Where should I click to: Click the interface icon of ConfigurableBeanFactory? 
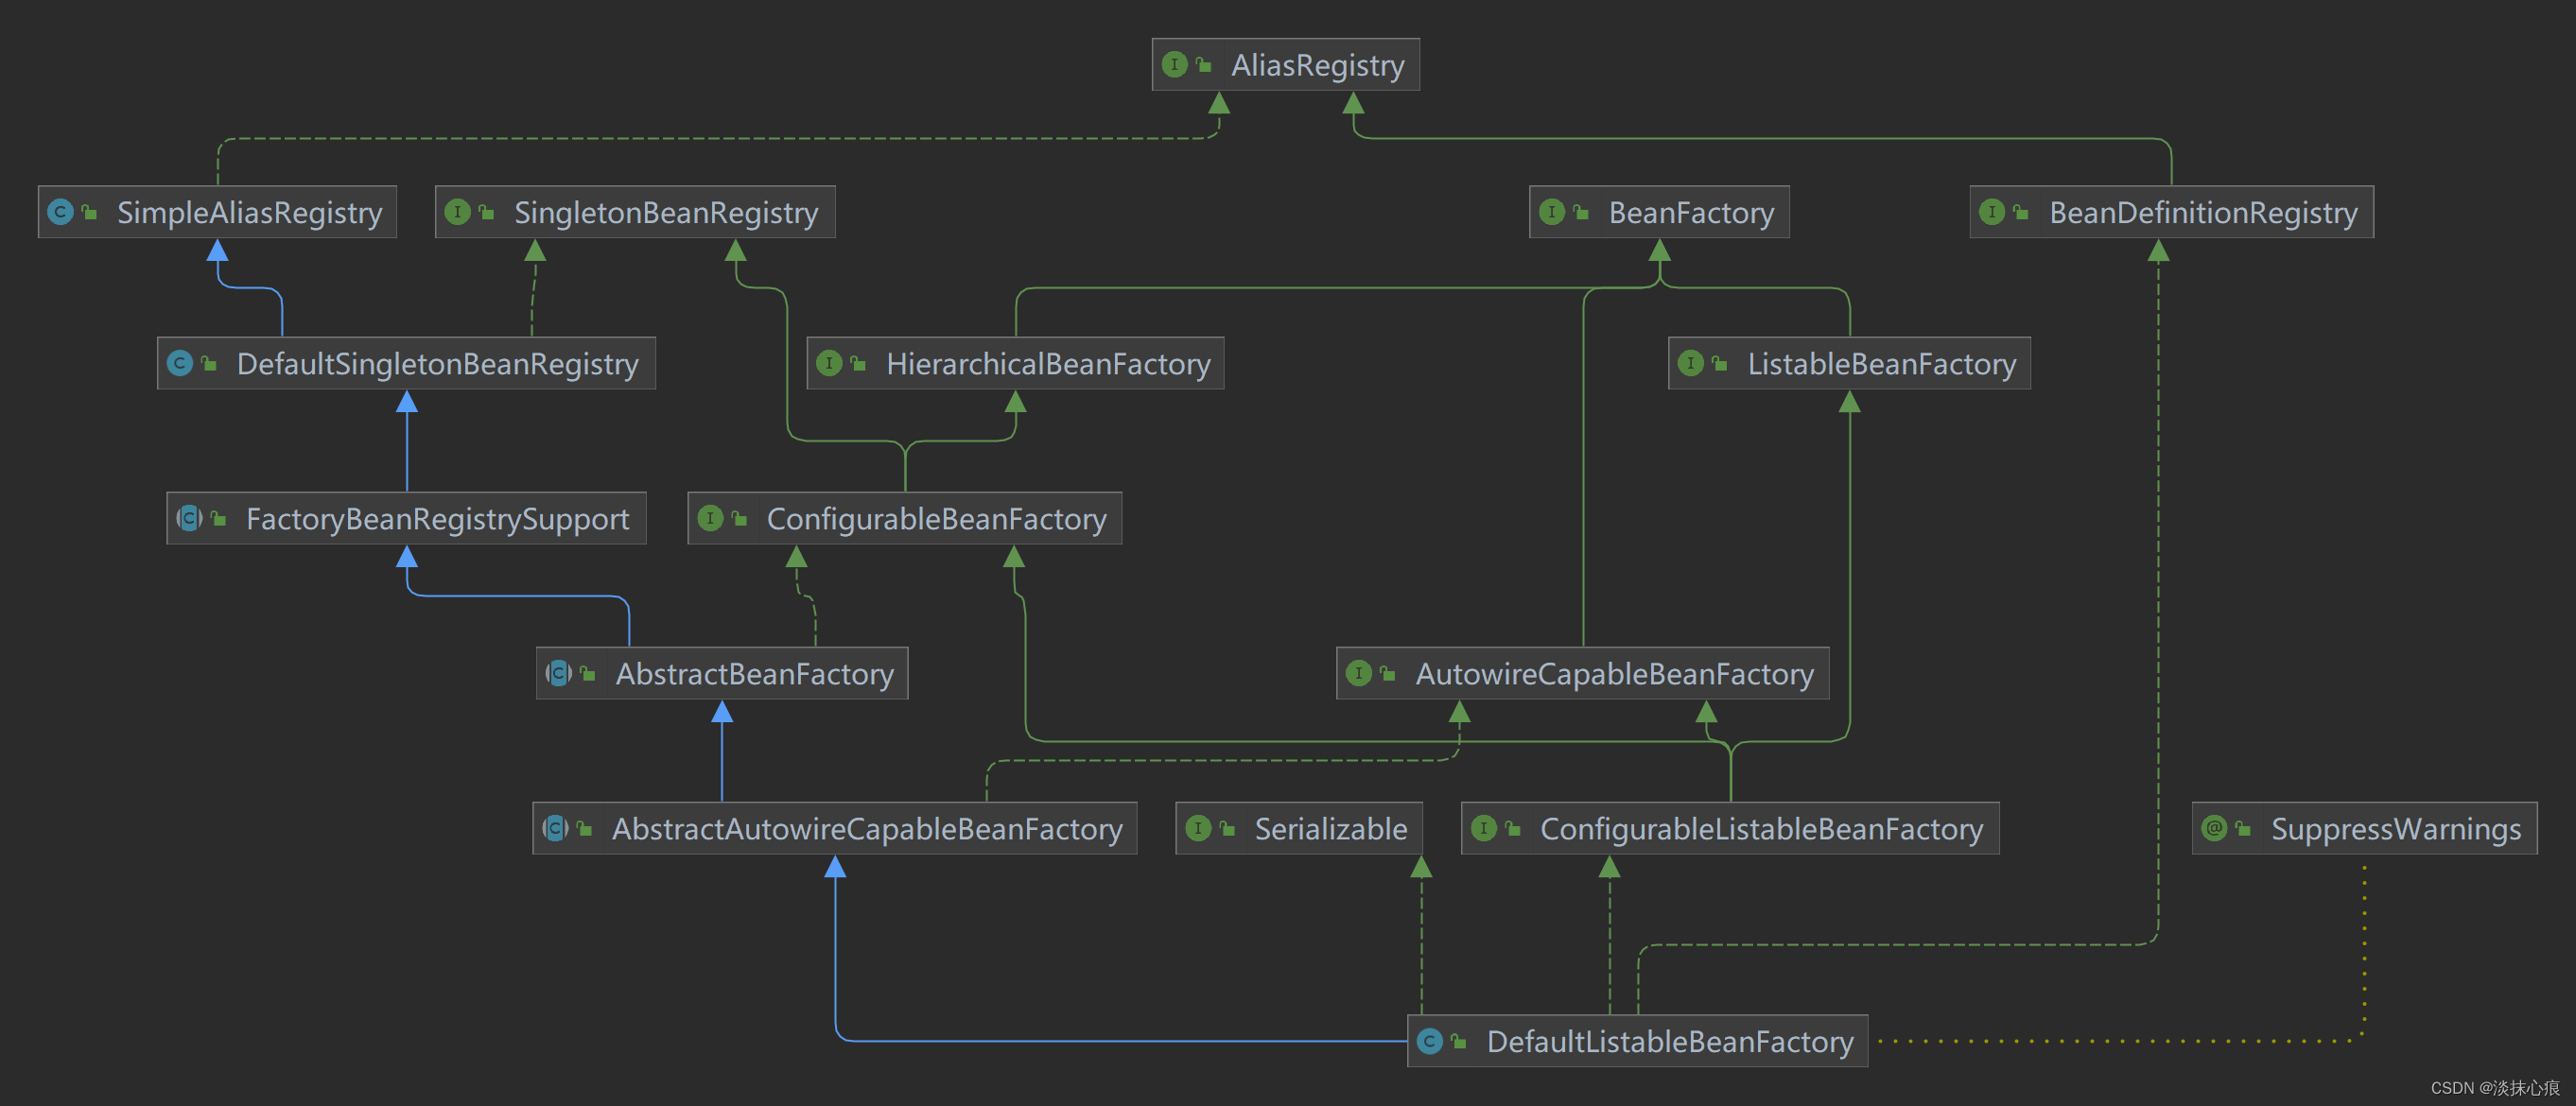tap(710, 518)
